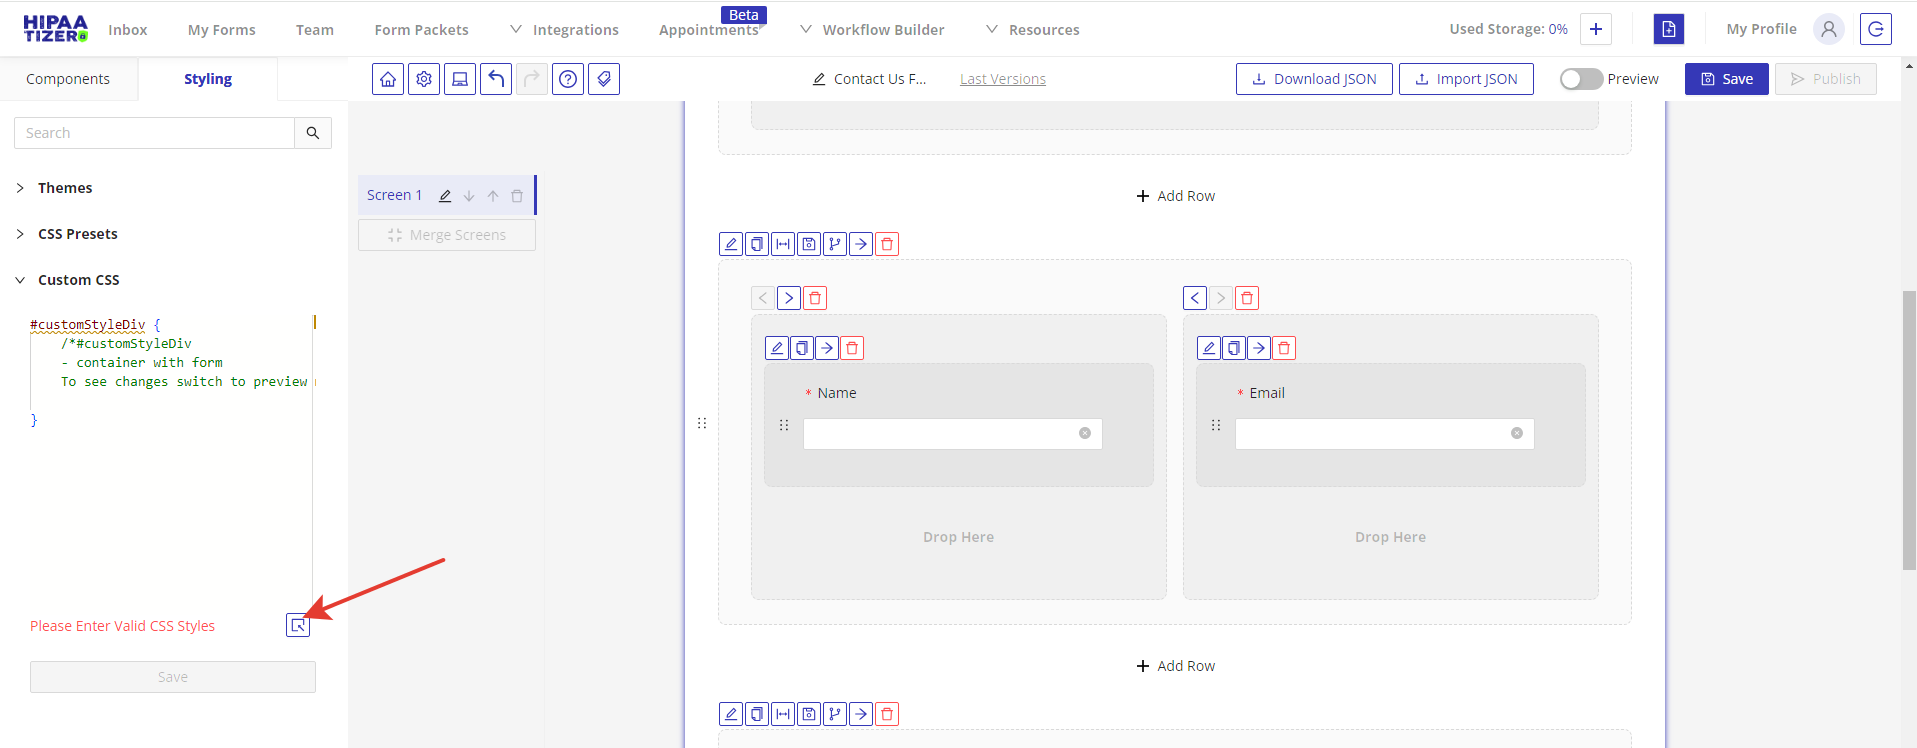Click the home icon in the toolbar
Viewport: 1917px width, 748px height.
coord(388,79)
